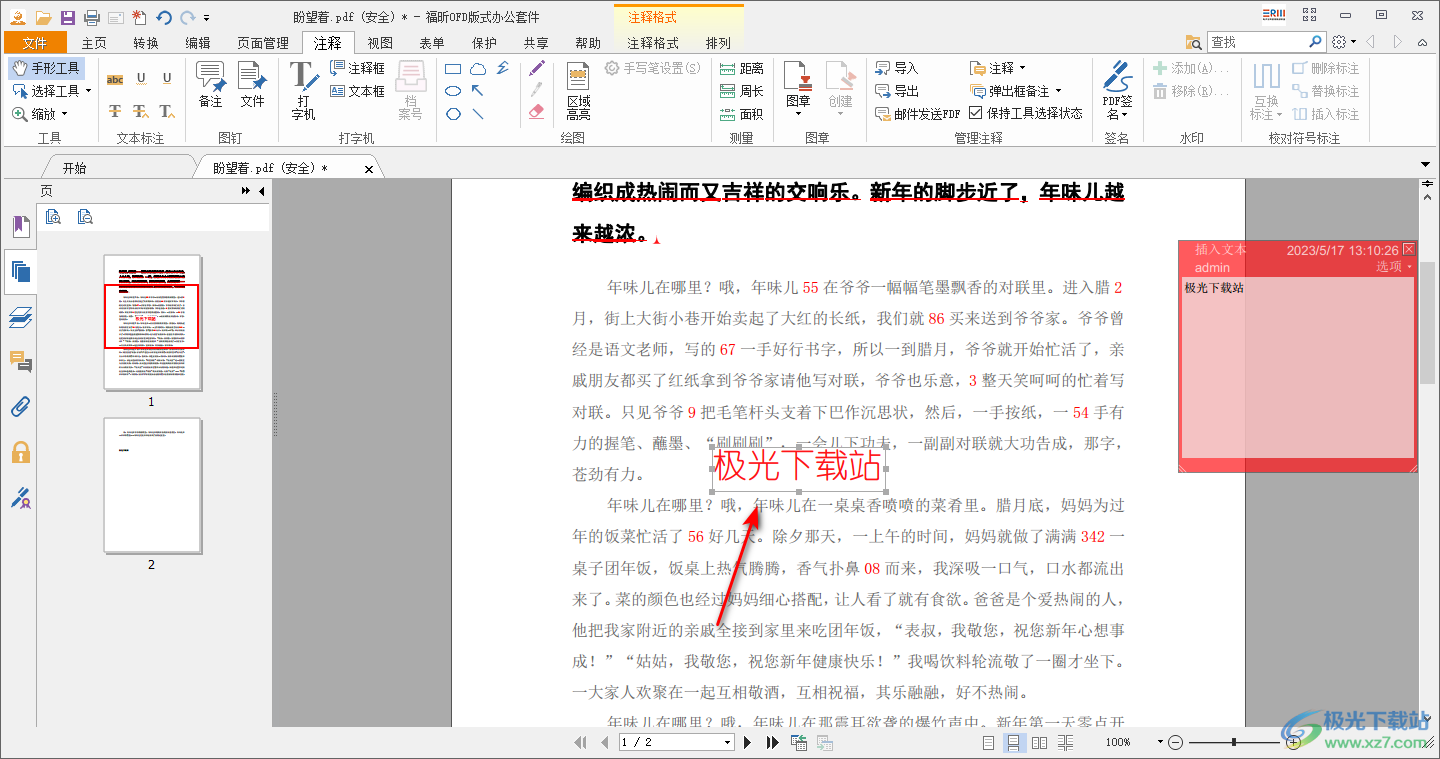Go to the next page

tap(747, 742)
